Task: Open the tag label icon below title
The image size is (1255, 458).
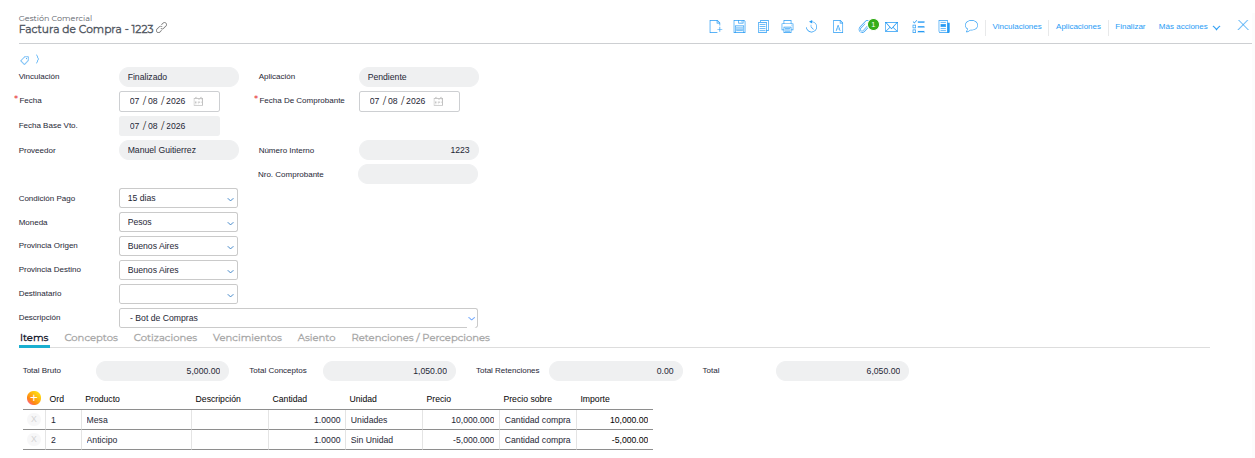Action: point(26,60)
